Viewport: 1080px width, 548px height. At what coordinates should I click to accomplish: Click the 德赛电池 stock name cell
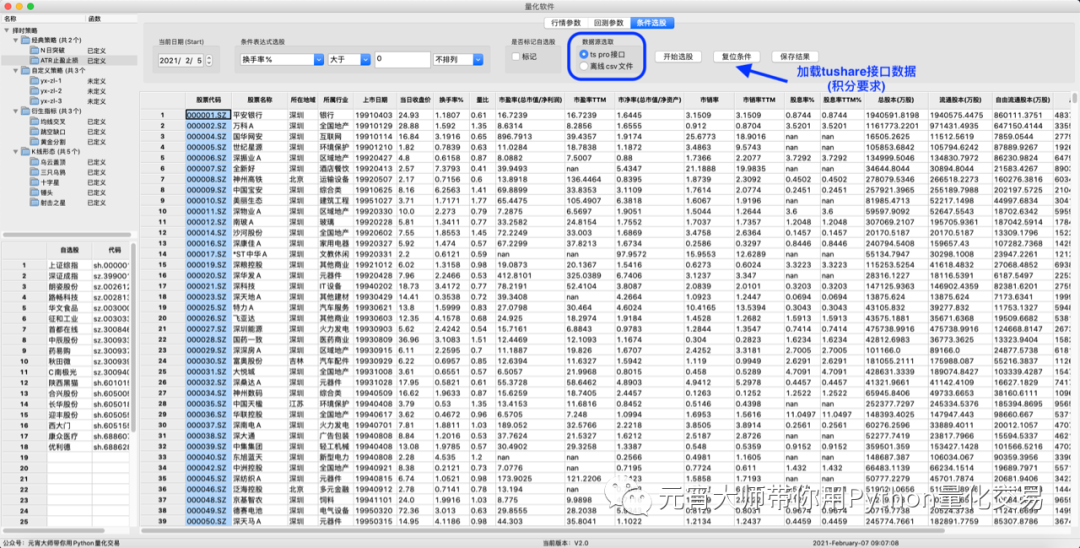click(x=260, y=511)
